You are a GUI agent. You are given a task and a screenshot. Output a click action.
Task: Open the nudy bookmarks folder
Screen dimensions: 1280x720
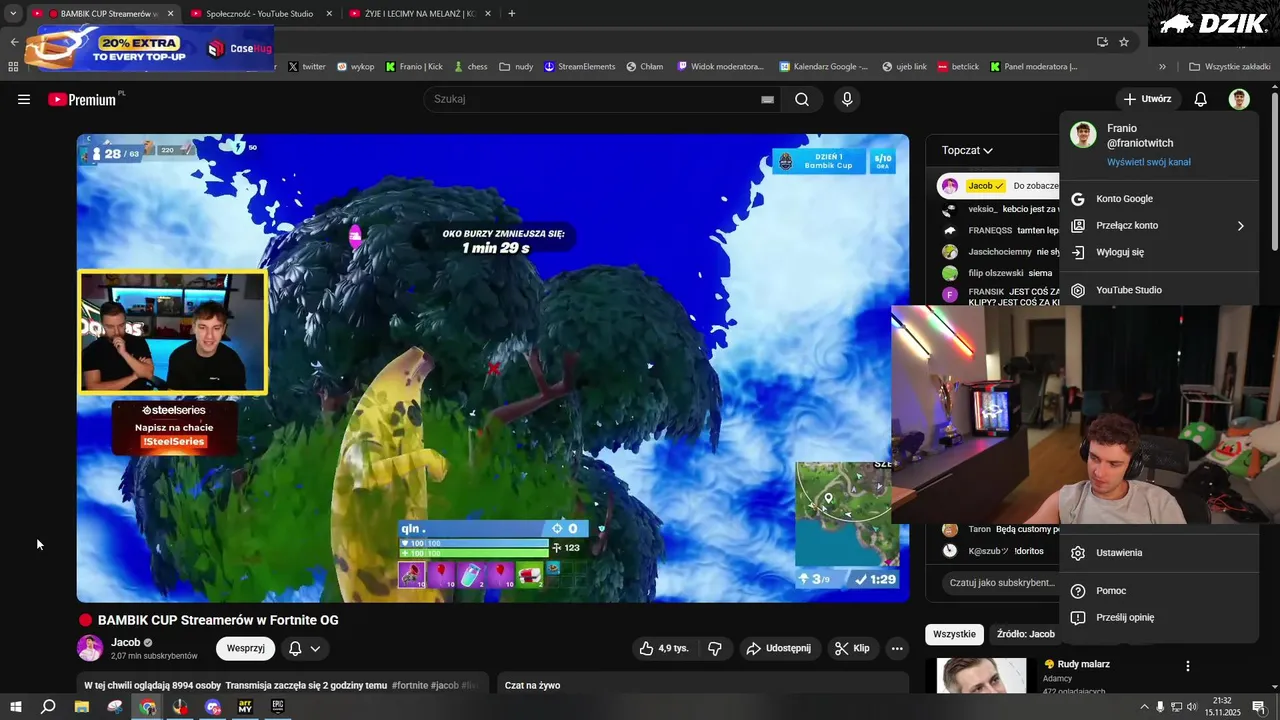(516, 67)
